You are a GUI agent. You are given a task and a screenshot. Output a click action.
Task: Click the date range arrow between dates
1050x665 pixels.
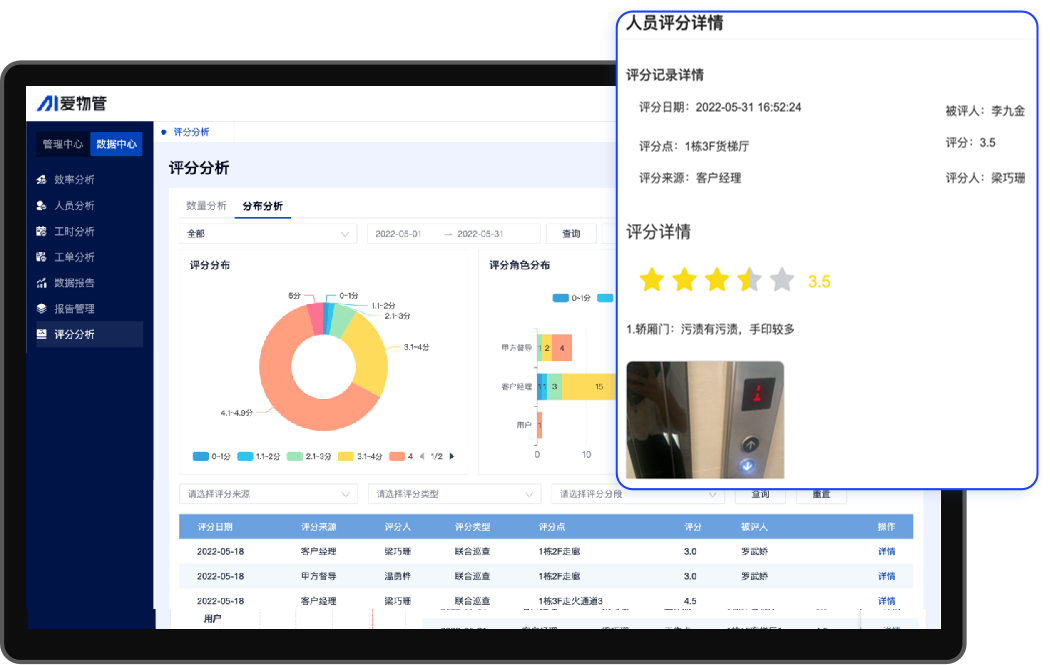(x=448, y=234)
